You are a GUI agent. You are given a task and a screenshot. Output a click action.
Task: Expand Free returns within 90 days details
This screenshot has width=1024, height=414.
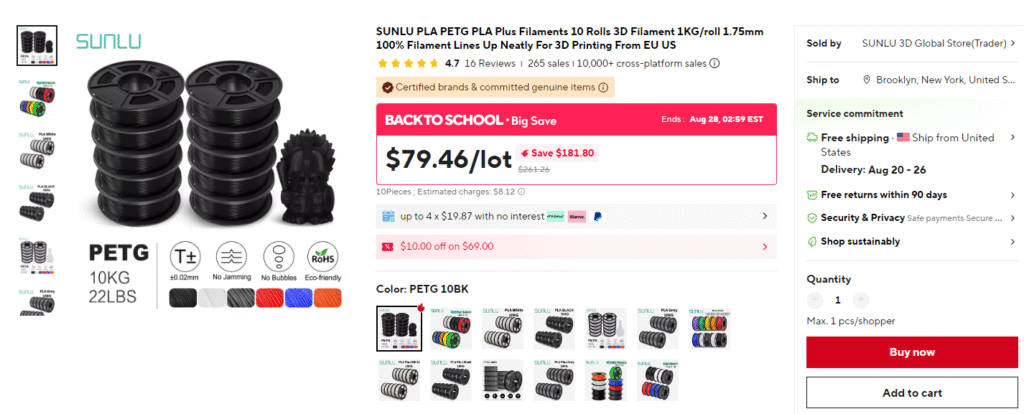pos(1012,195)
